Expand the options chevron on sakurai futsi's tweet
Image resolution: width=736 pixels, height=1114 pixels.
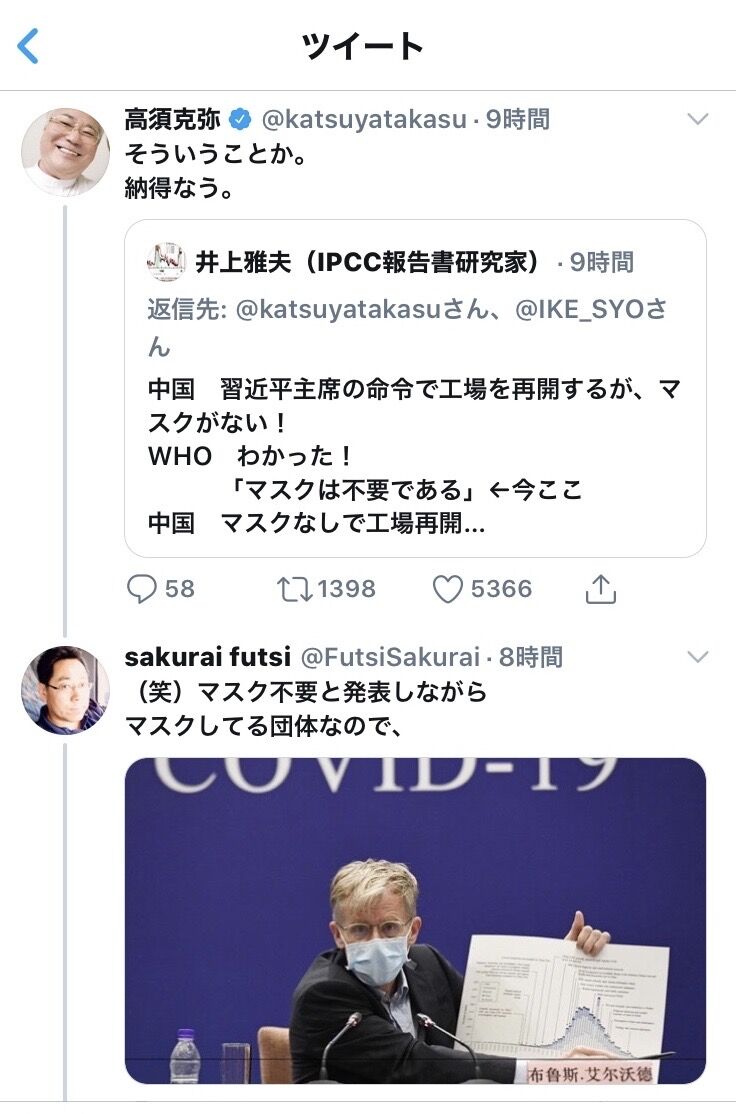(698, 656)
